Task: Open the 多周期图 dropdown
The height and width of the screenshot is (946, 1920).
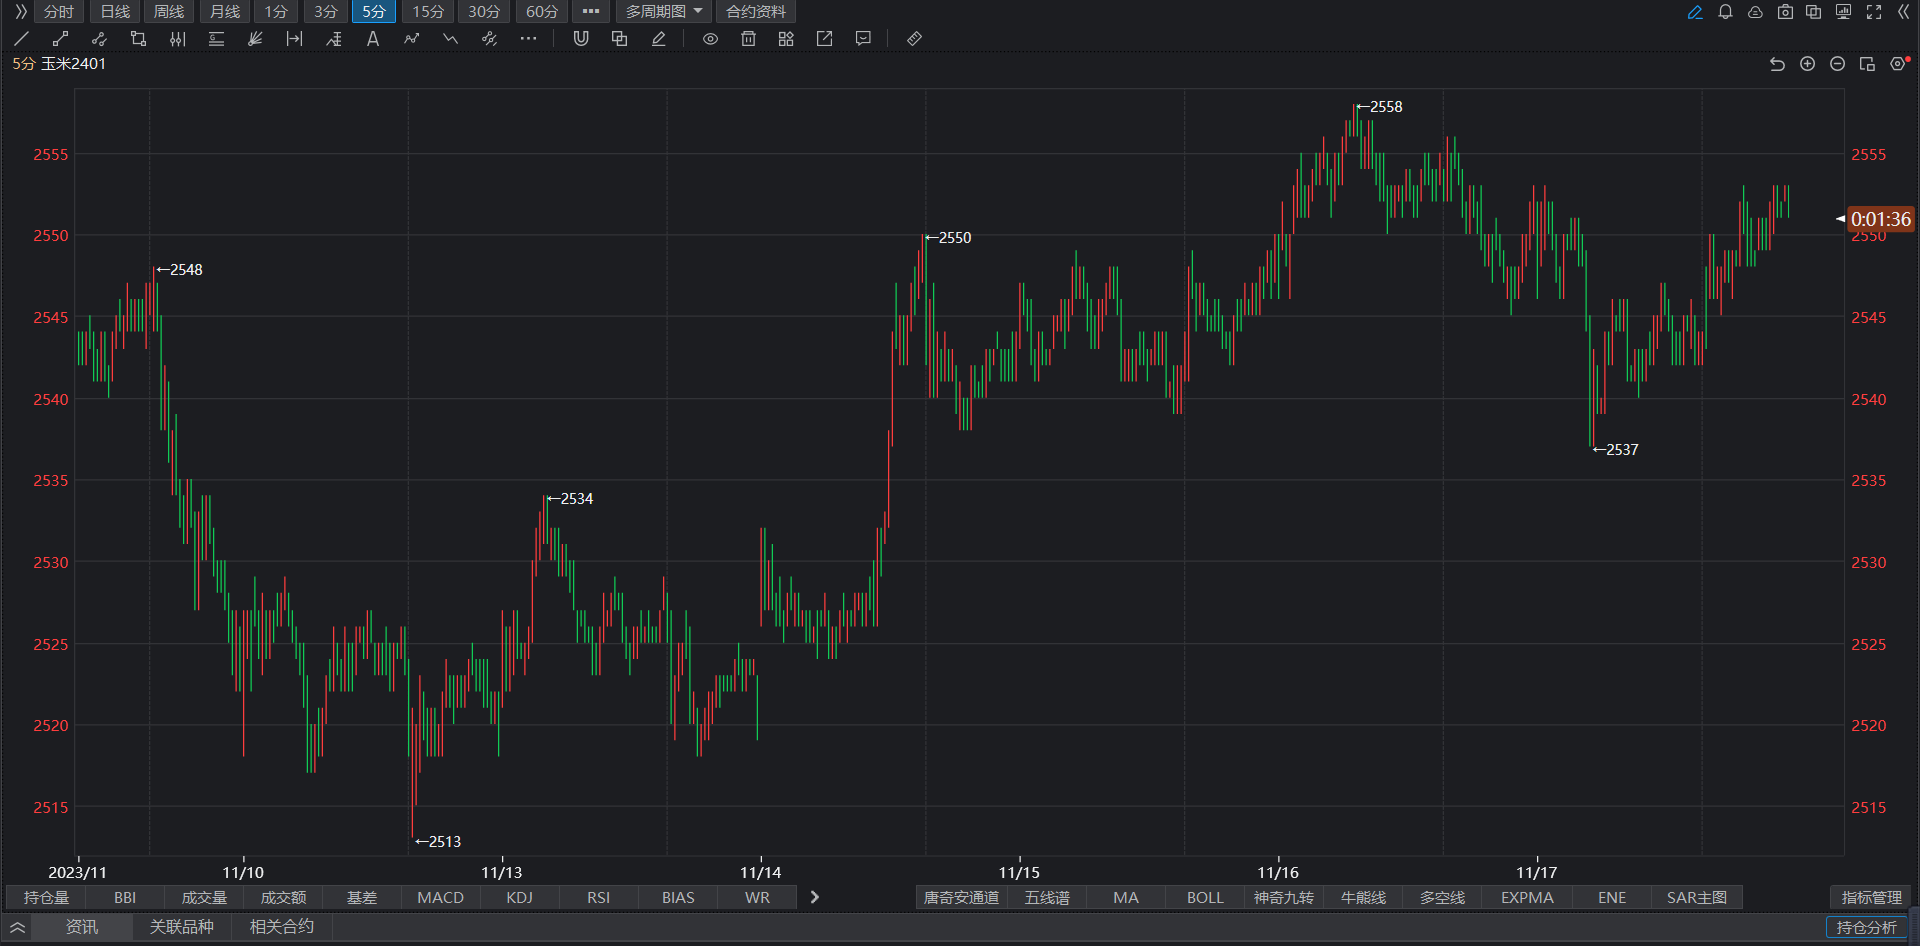Action: (664, 12)
